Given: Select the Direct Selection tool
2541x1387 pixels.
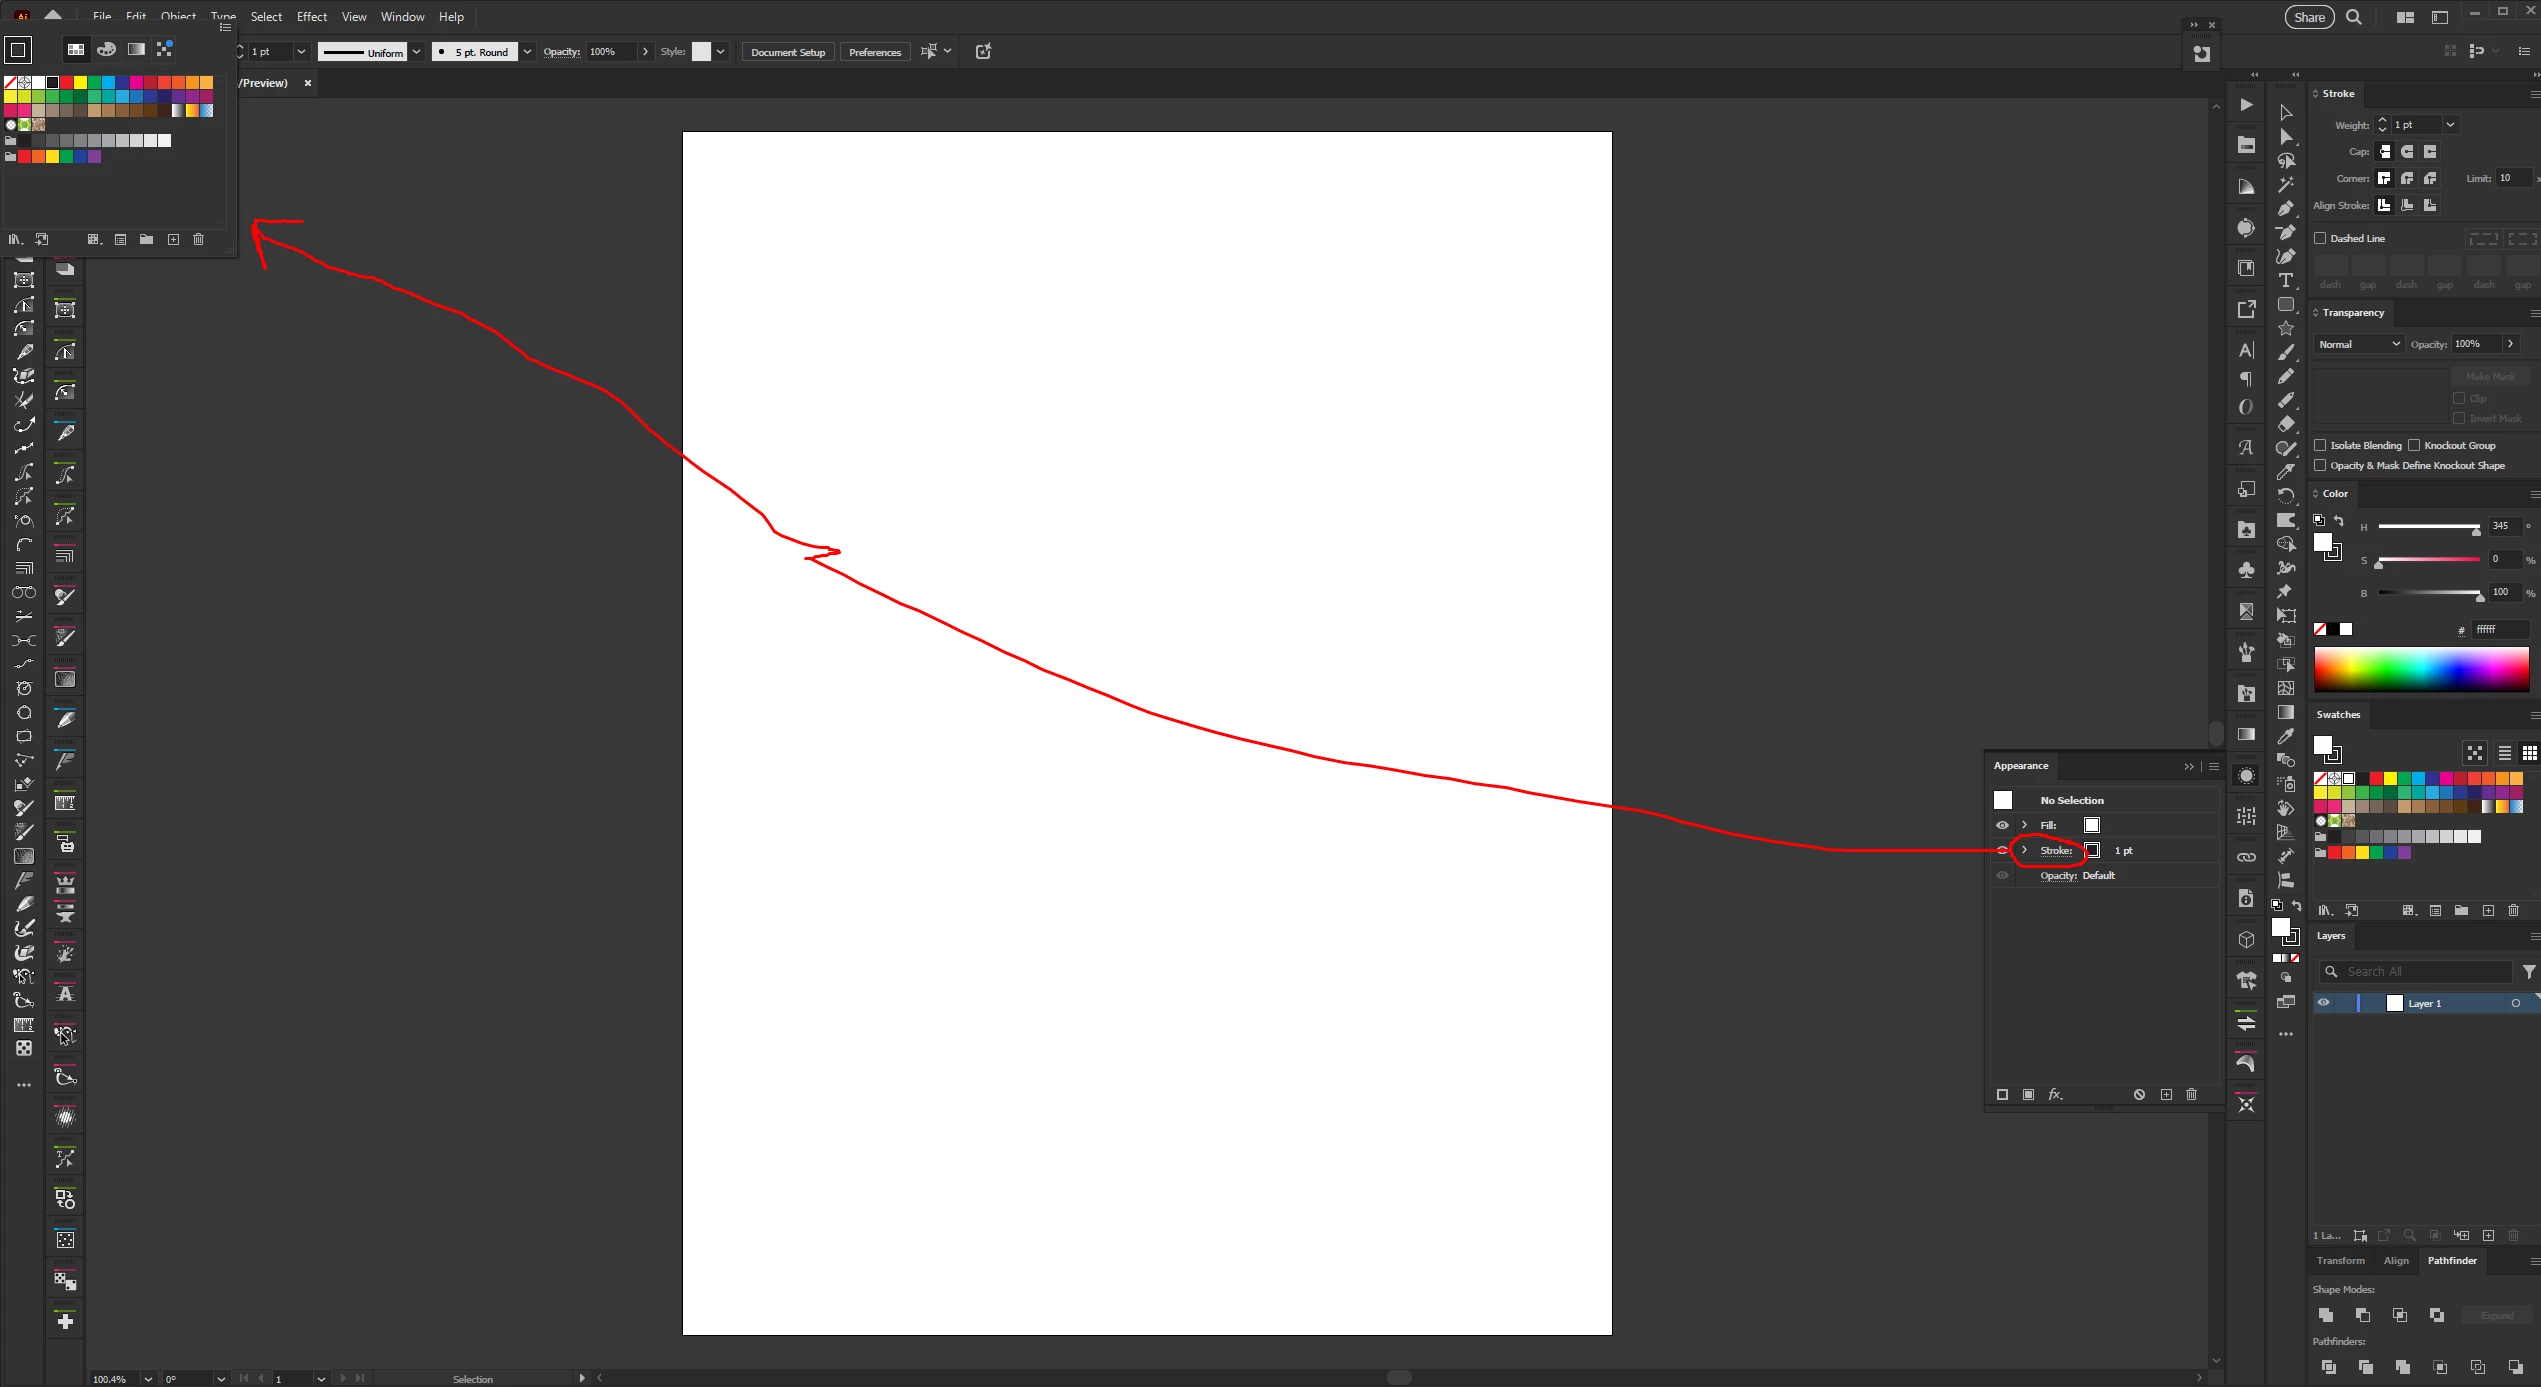Looking at the screenshot, I should [2286, 137].
